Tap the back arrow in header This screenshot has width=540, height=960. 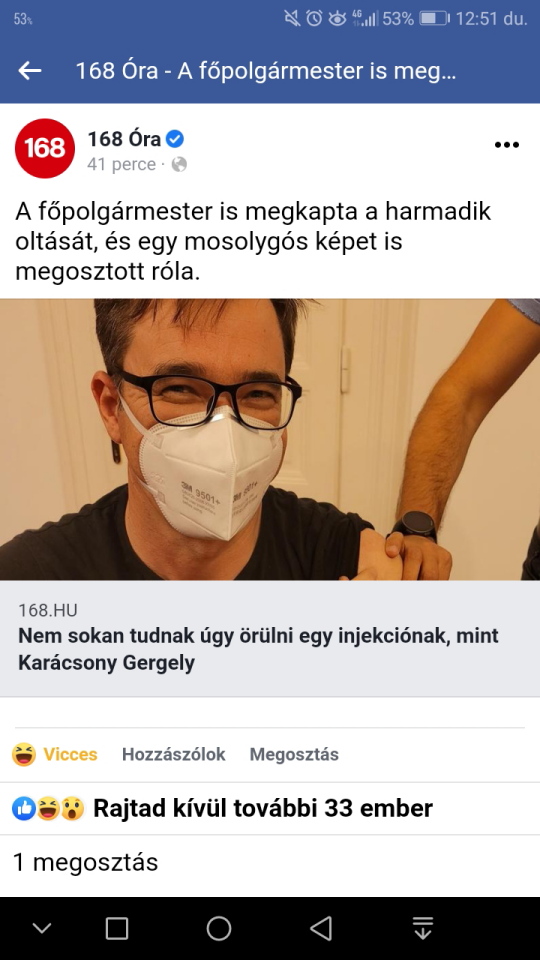[x=29, y=71]
